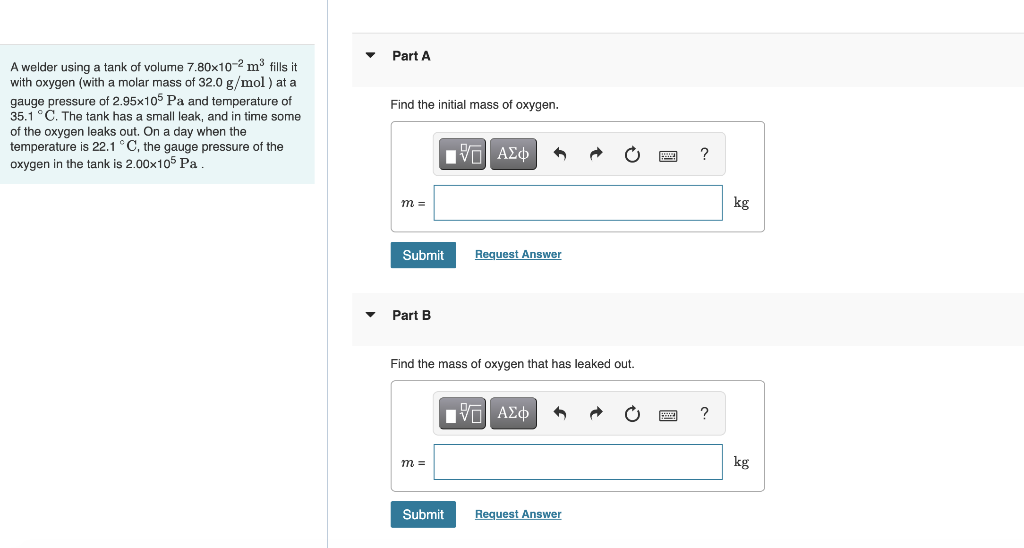The width and height of the screenshot is (1024, 548).
Task: Click the undo arrow in Part B toolbar
Action: pyautogui.click(x=560, y=413)
